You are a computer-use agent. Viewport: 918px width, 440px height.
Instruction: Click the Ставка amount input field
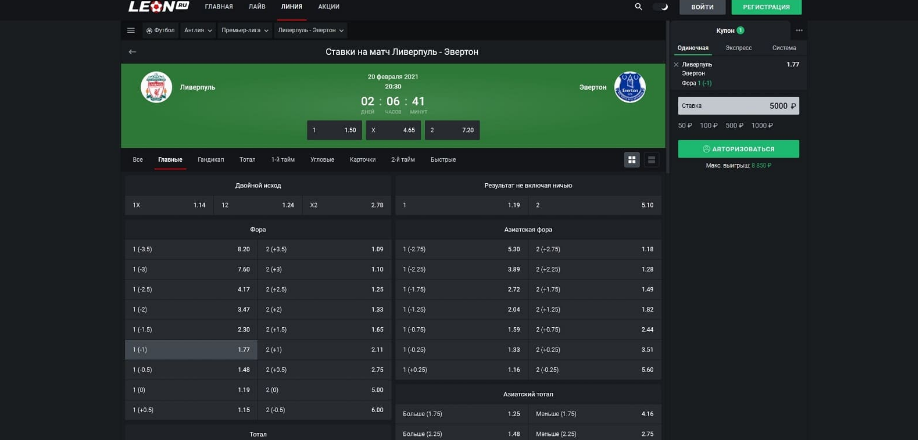[738, 105]
